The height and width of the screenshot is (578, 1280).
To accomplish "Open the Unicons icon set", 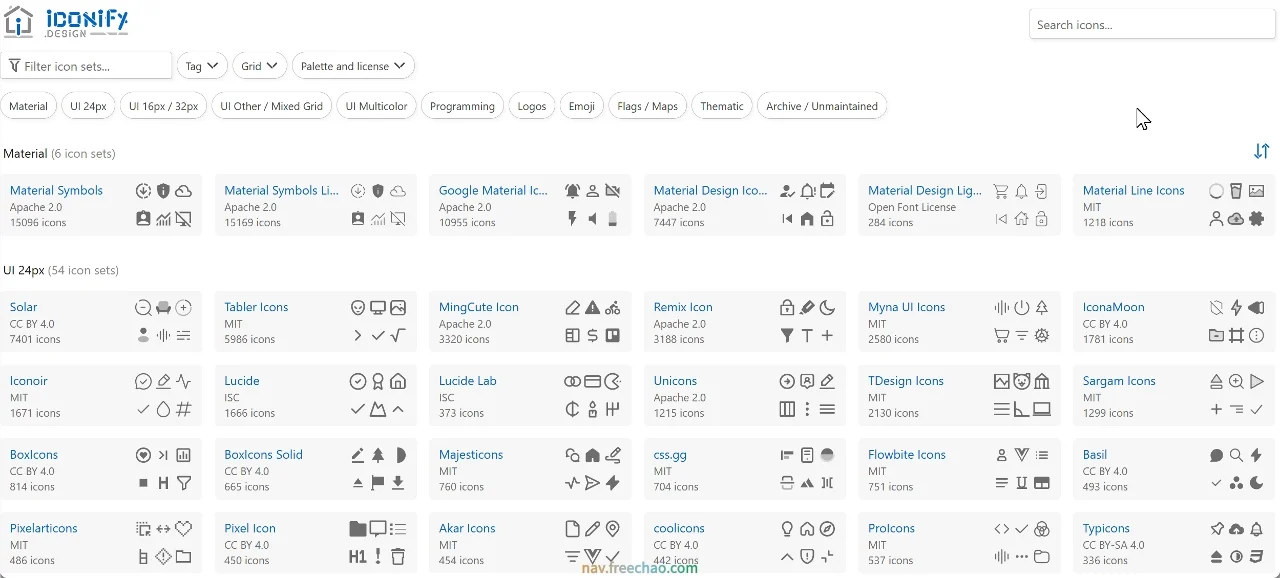I will pos(675,380).
